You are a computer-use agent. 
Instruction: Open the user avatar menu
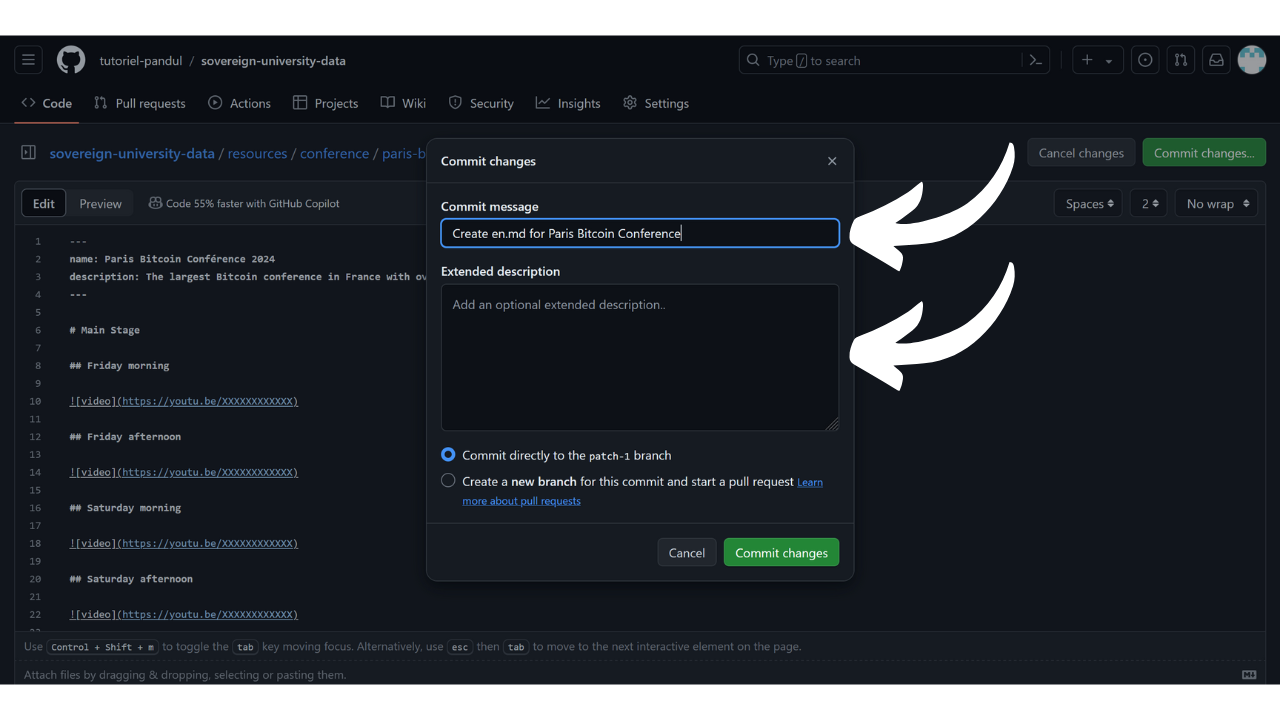click(x=1252, y=60)
